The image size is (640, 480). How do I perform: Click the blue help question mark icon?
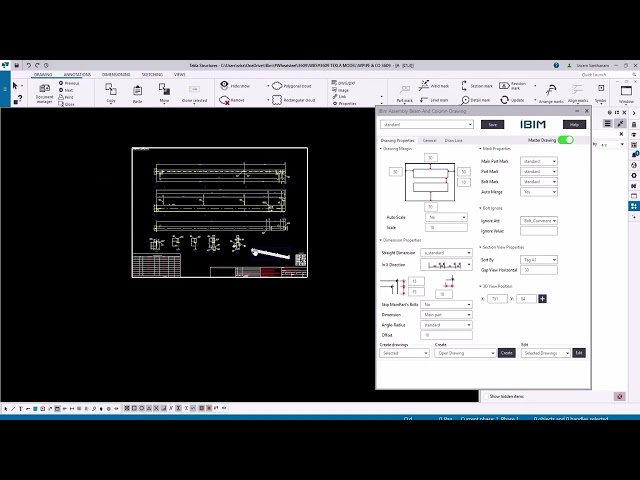point(556,65)
